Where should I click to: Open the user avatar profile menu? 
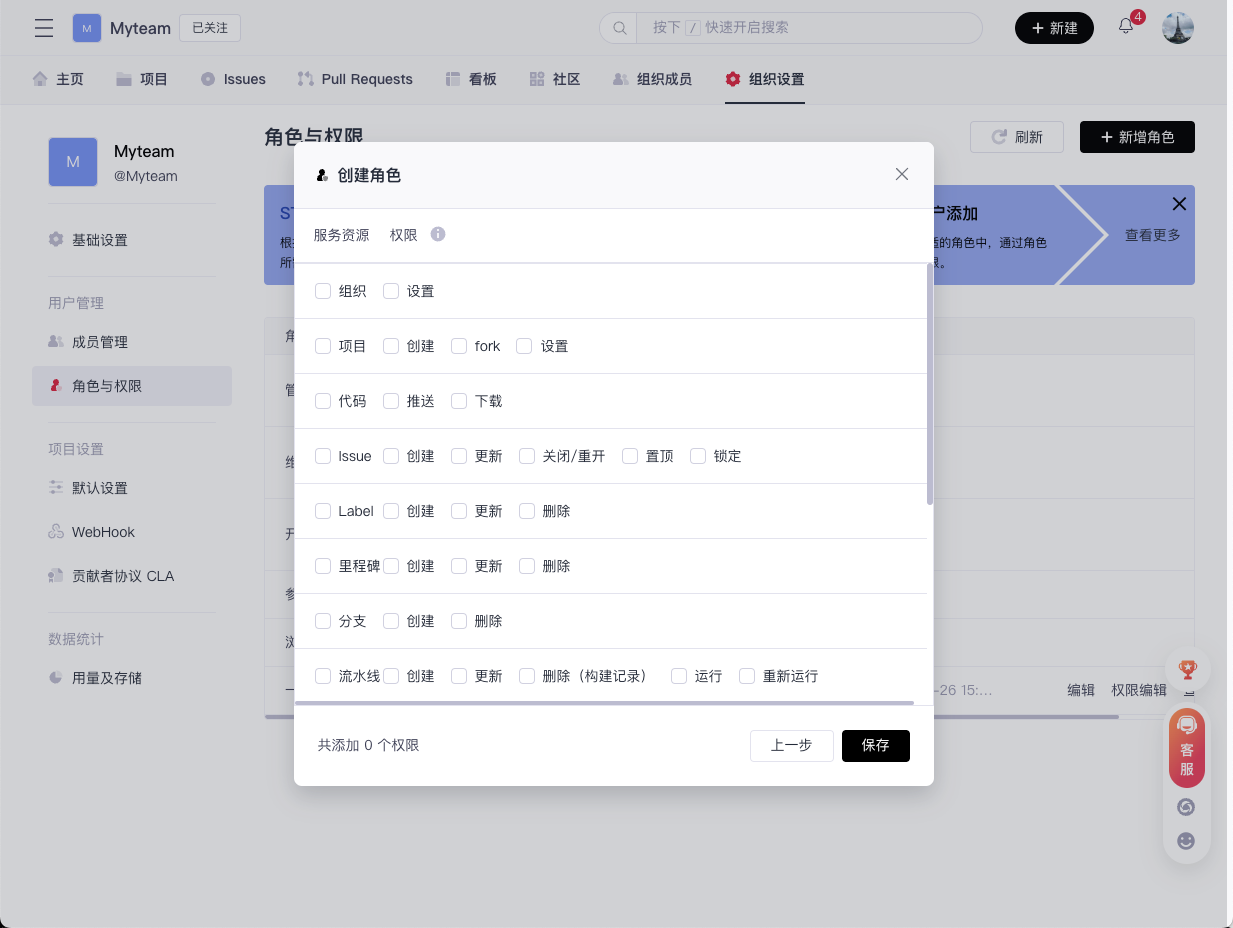point(1178,28)
